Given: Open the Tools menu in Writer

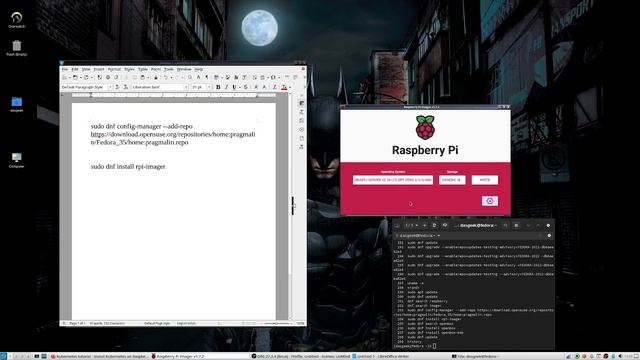Looking at the screenshot, I should [x=169, y=69].
